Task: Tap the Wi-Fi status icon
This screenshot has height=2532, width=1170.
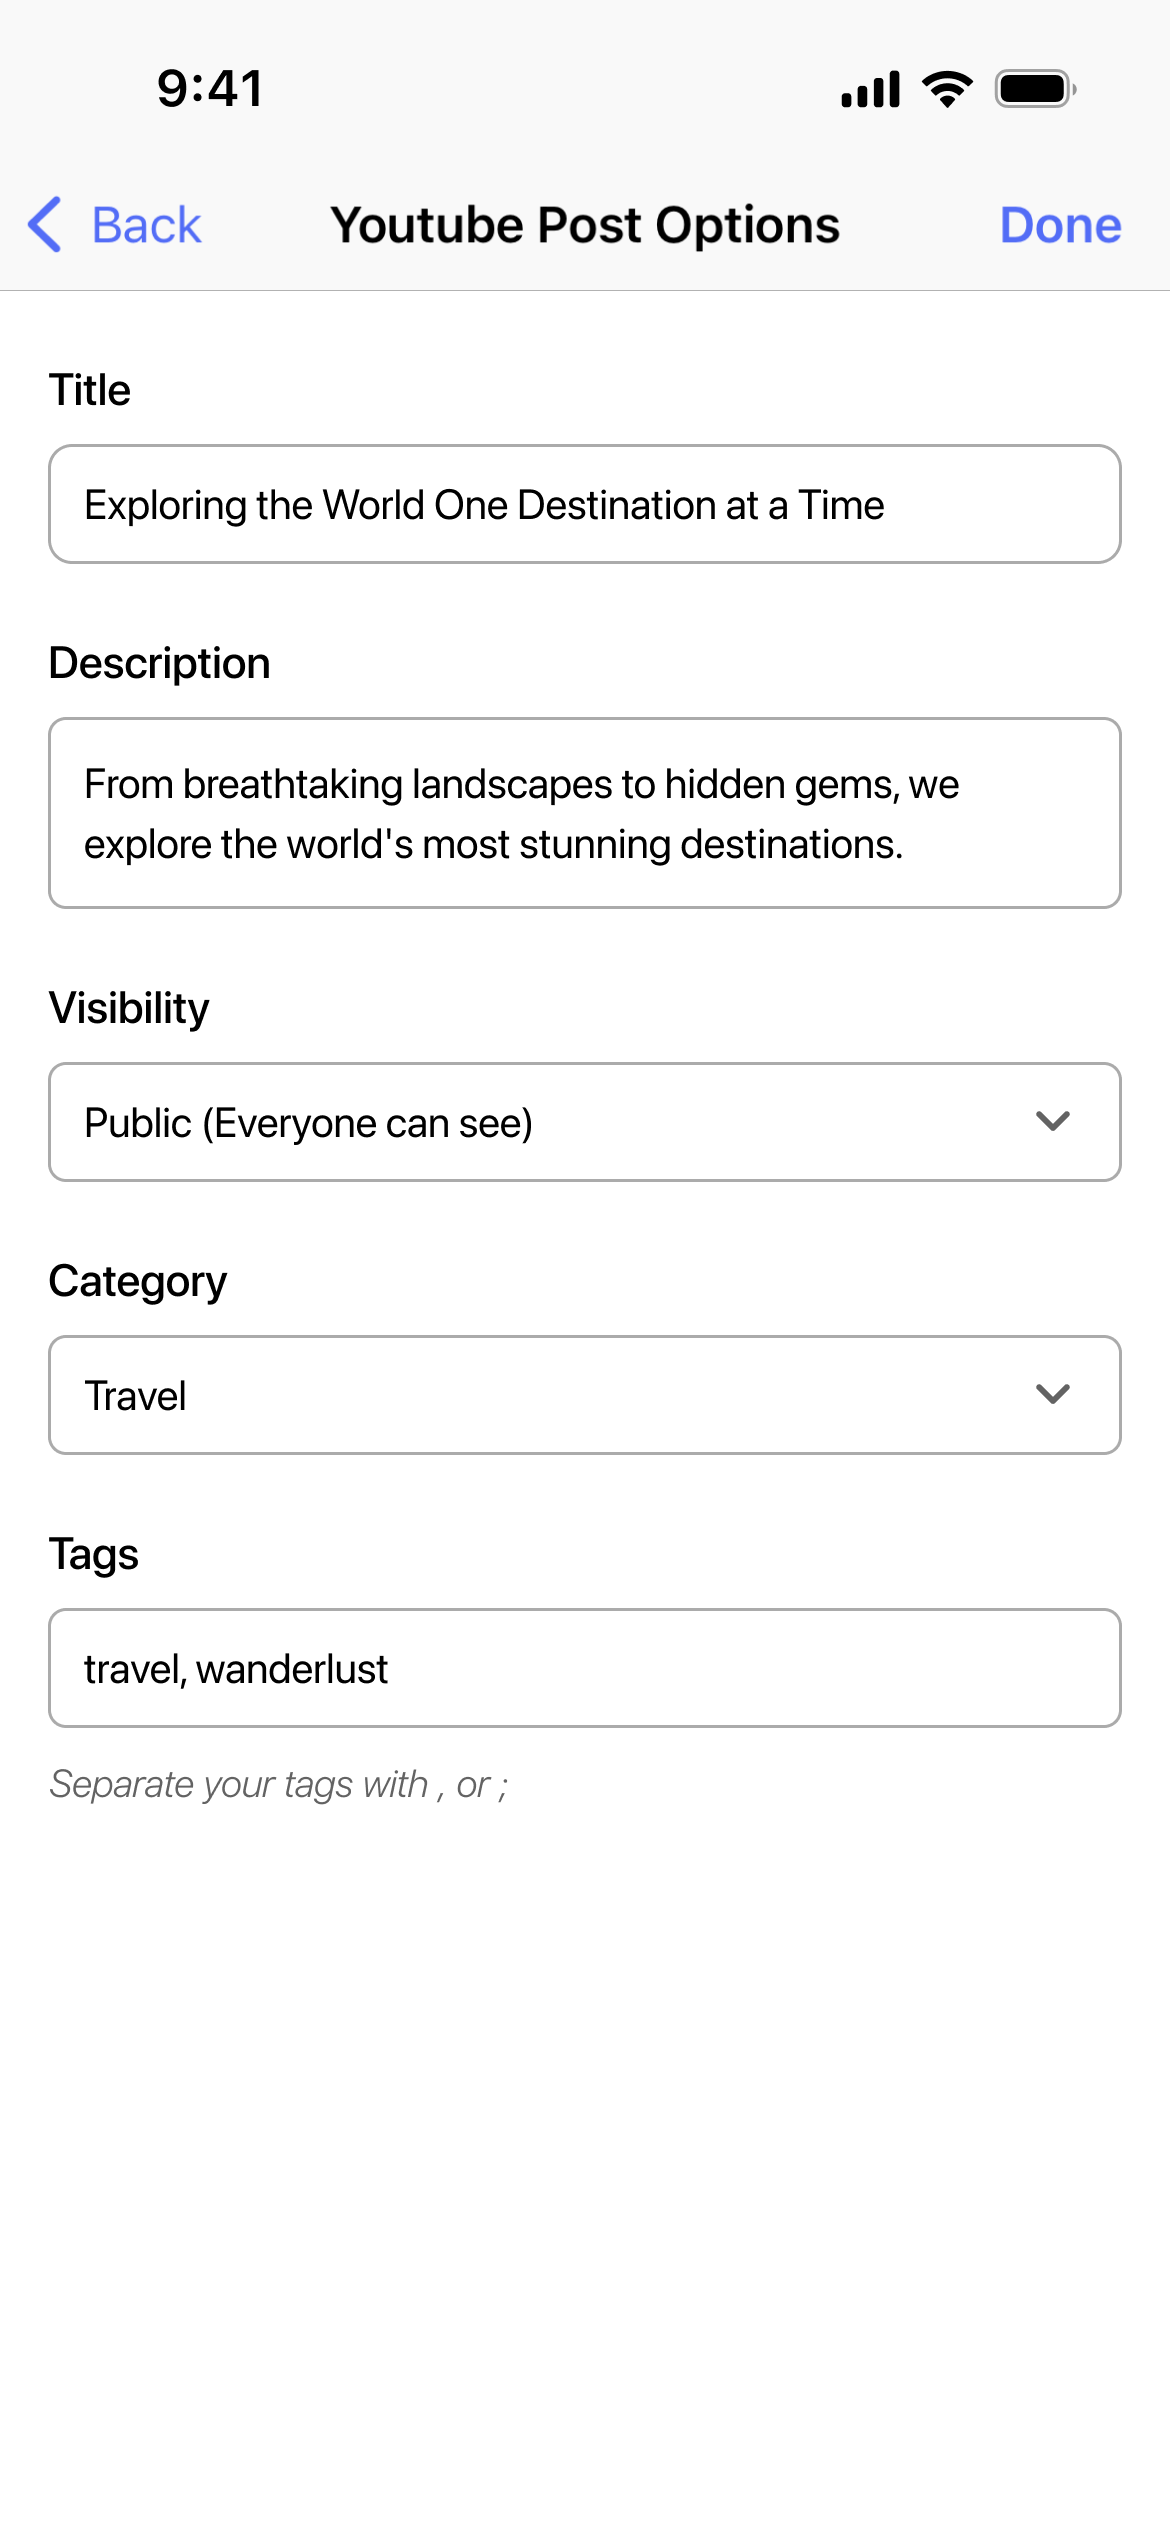Action: (947, 89)
